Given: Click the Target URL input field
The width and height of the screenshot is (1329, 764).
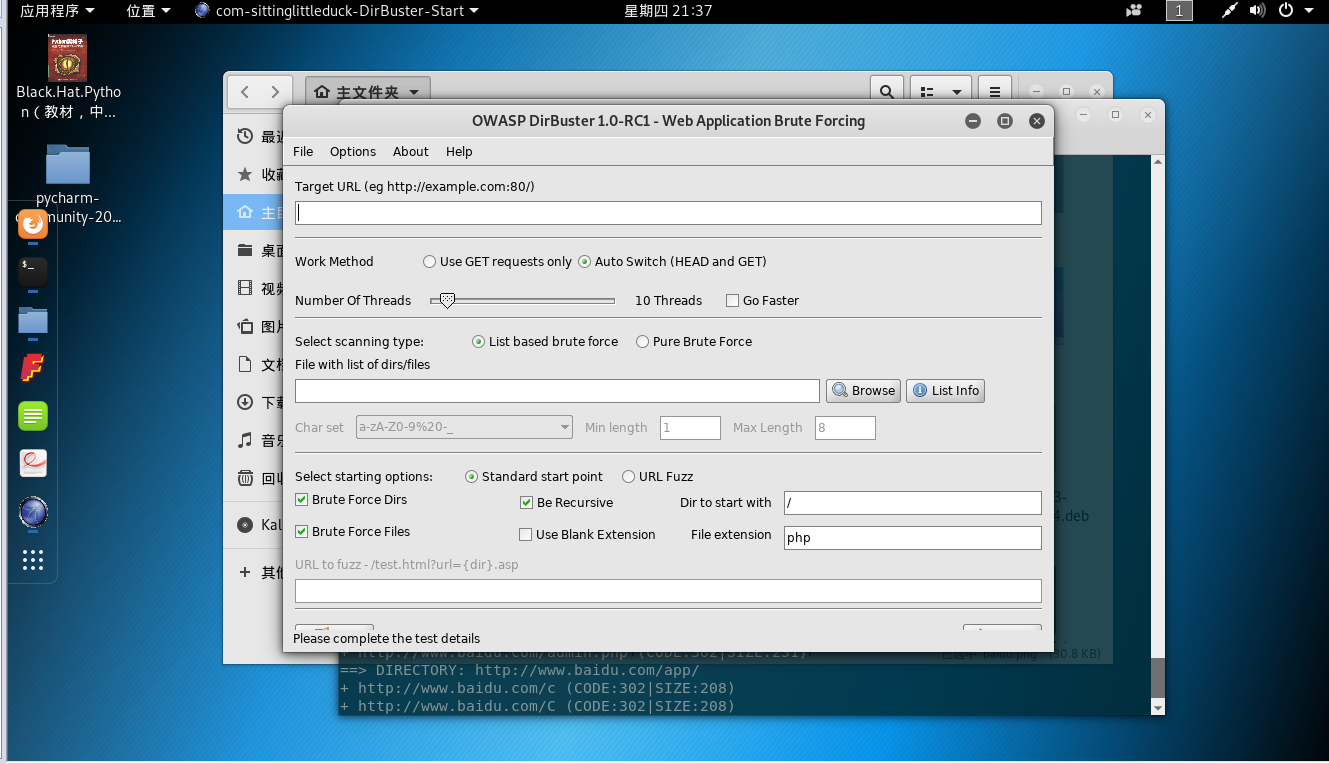Looking at the screenshot, I should 668,213.
